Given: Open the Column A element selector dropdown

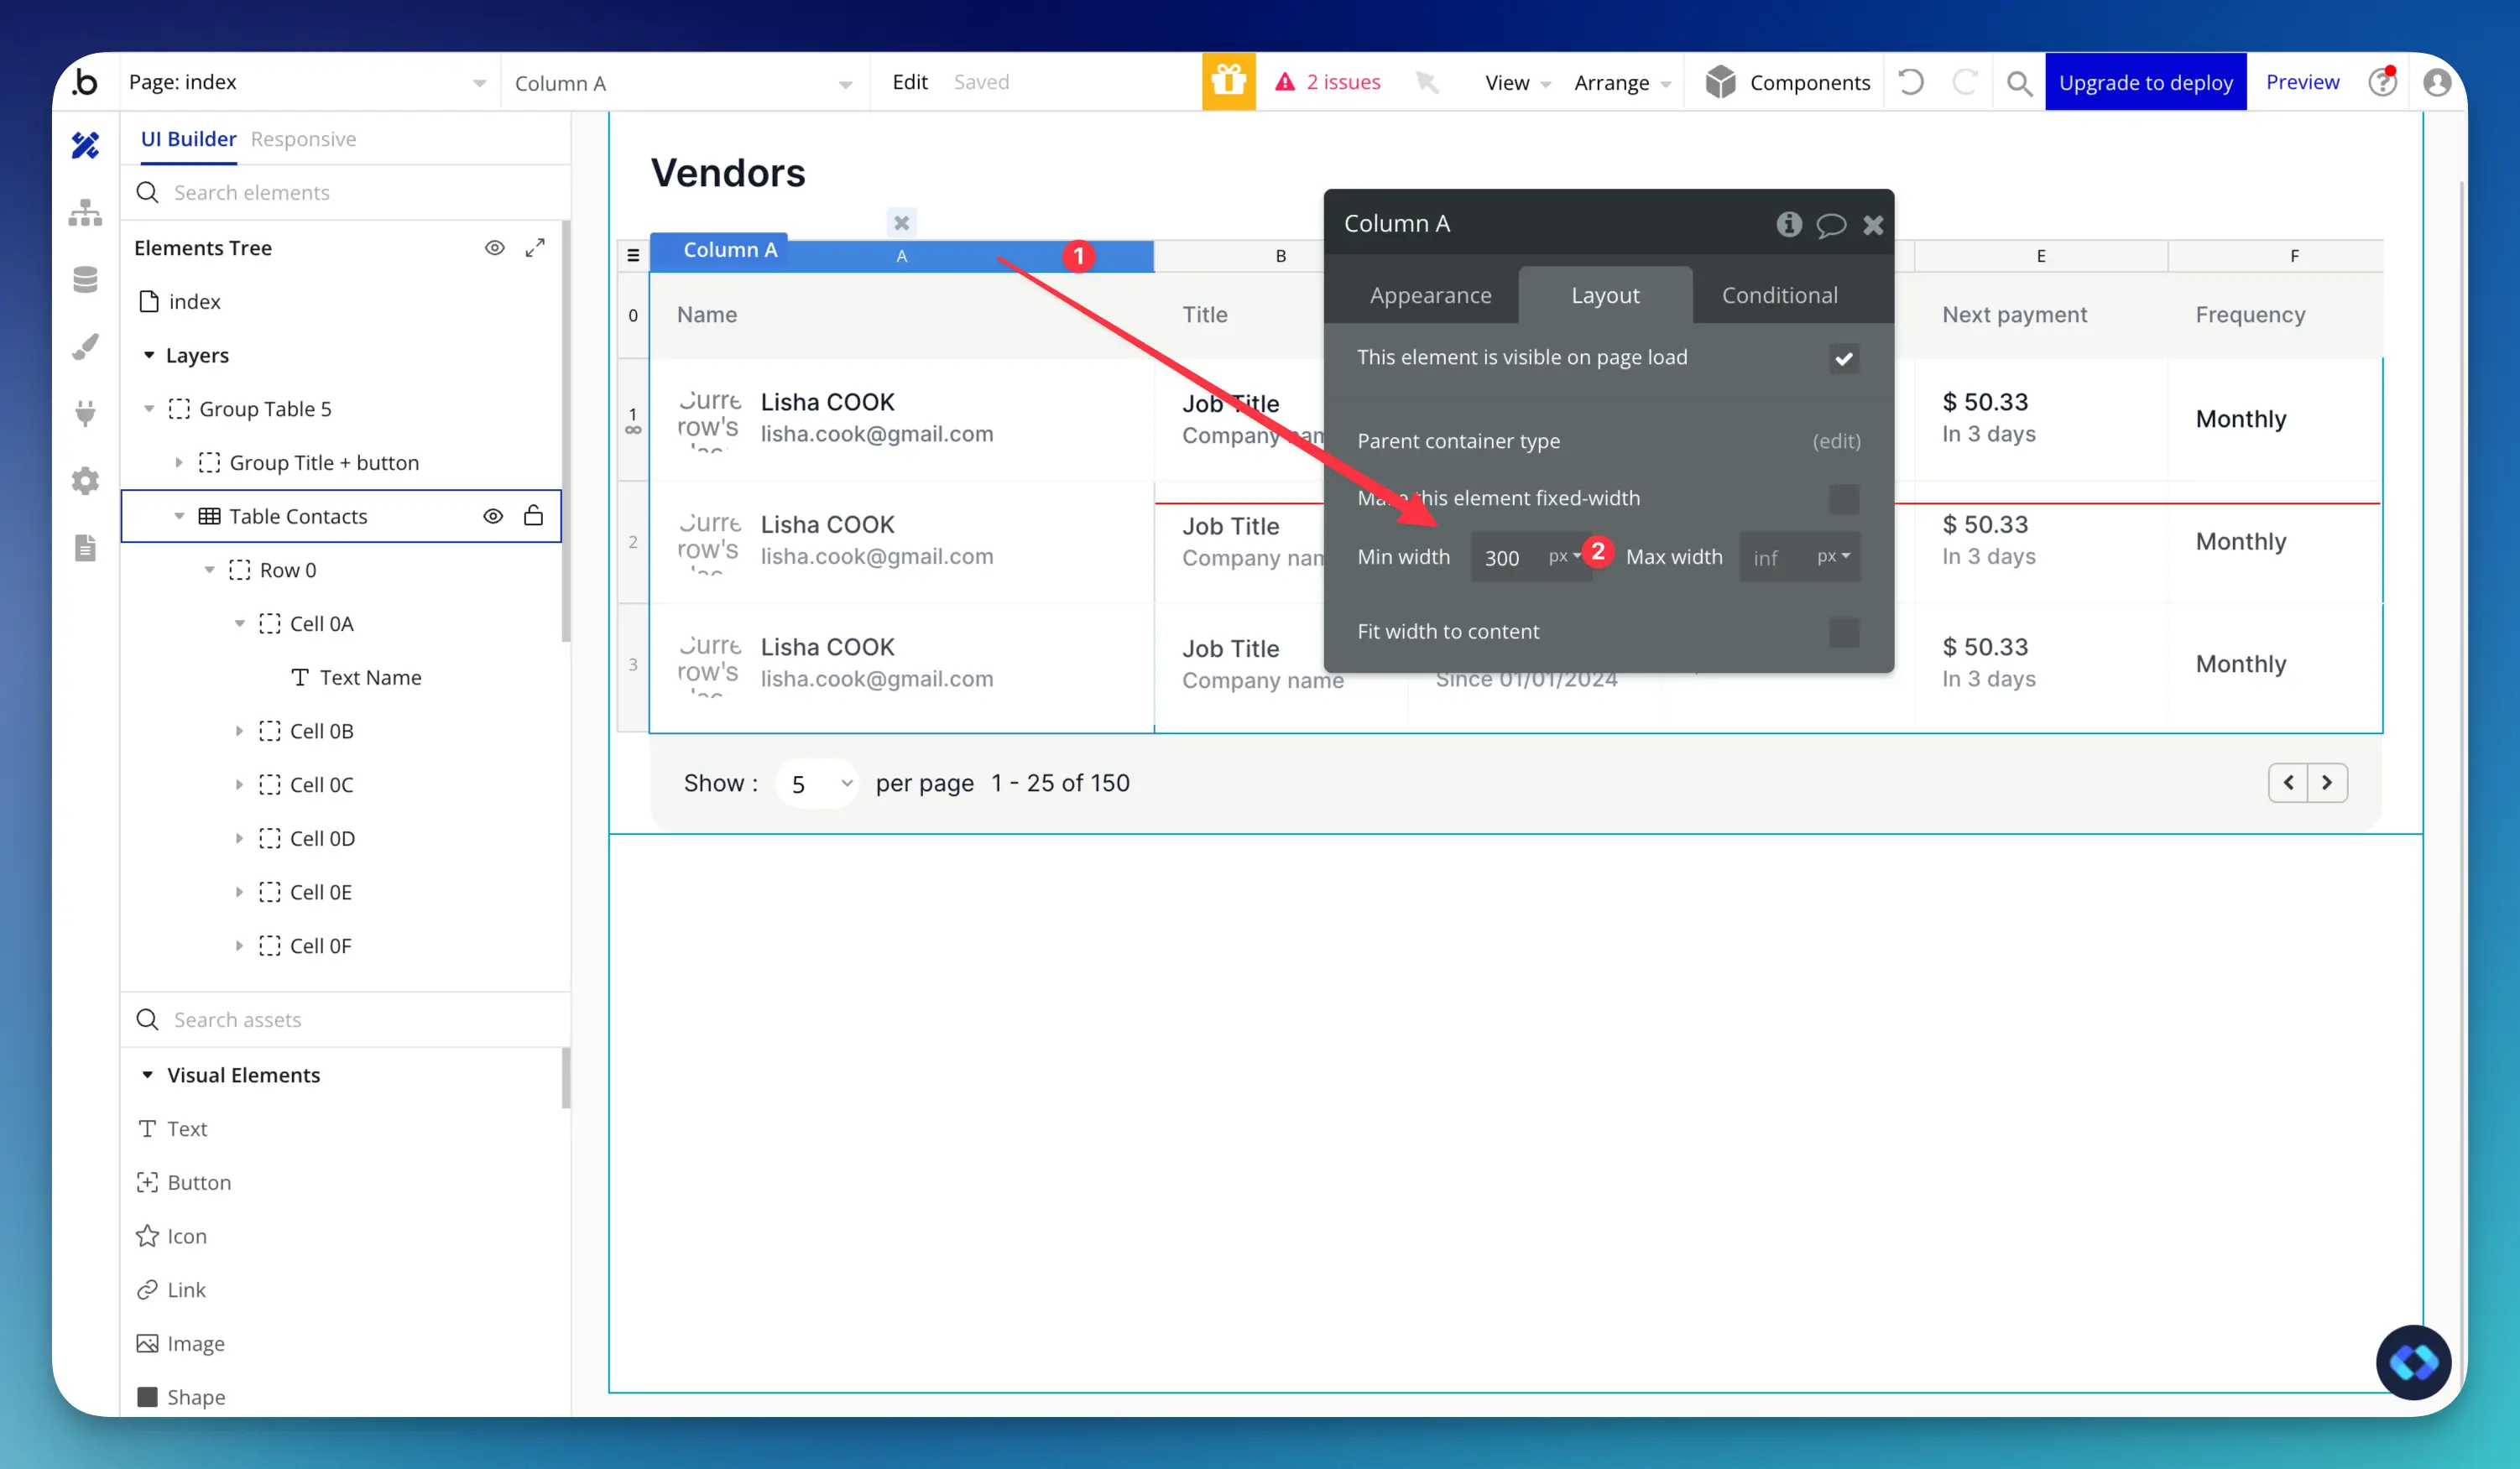Looking at the screenshot, I should (684, 83).
